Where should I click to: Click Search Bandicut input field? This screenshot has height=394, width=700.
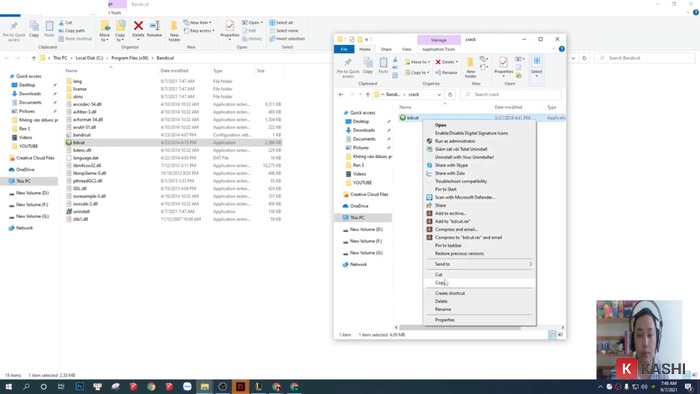(645, 58)
